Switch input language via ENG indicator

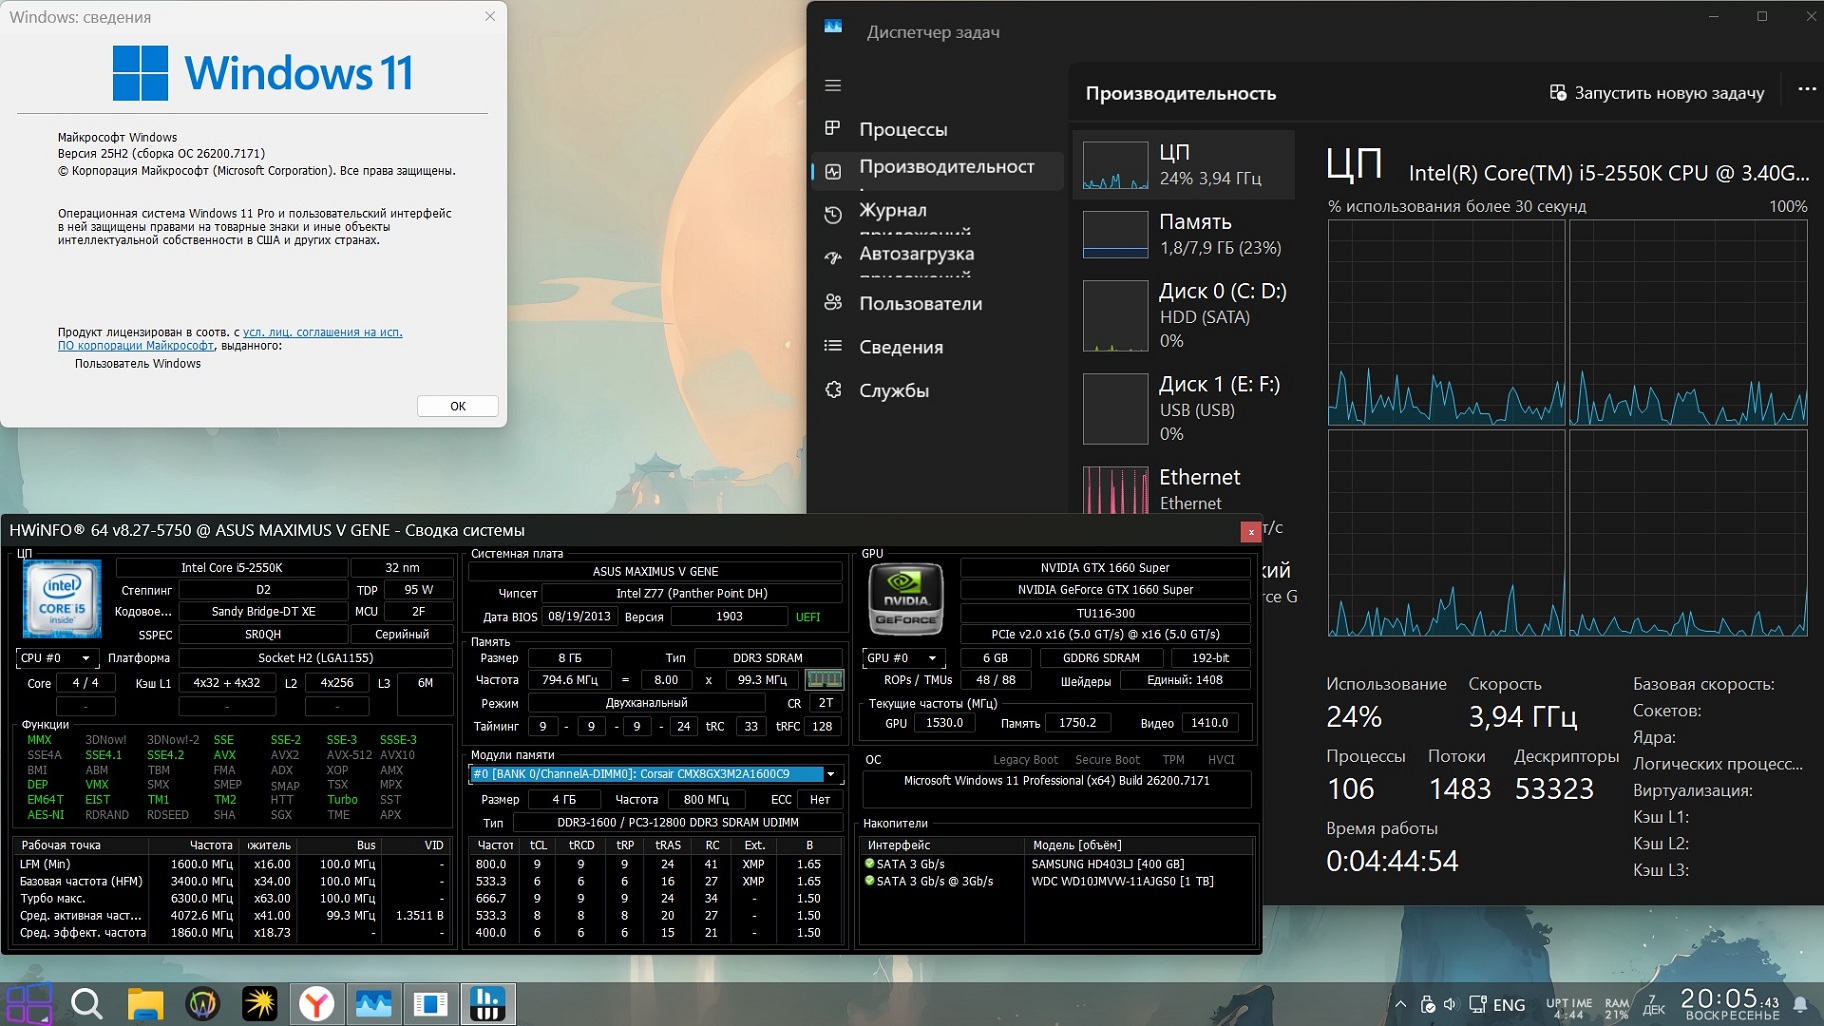tap(1509, 1005)
